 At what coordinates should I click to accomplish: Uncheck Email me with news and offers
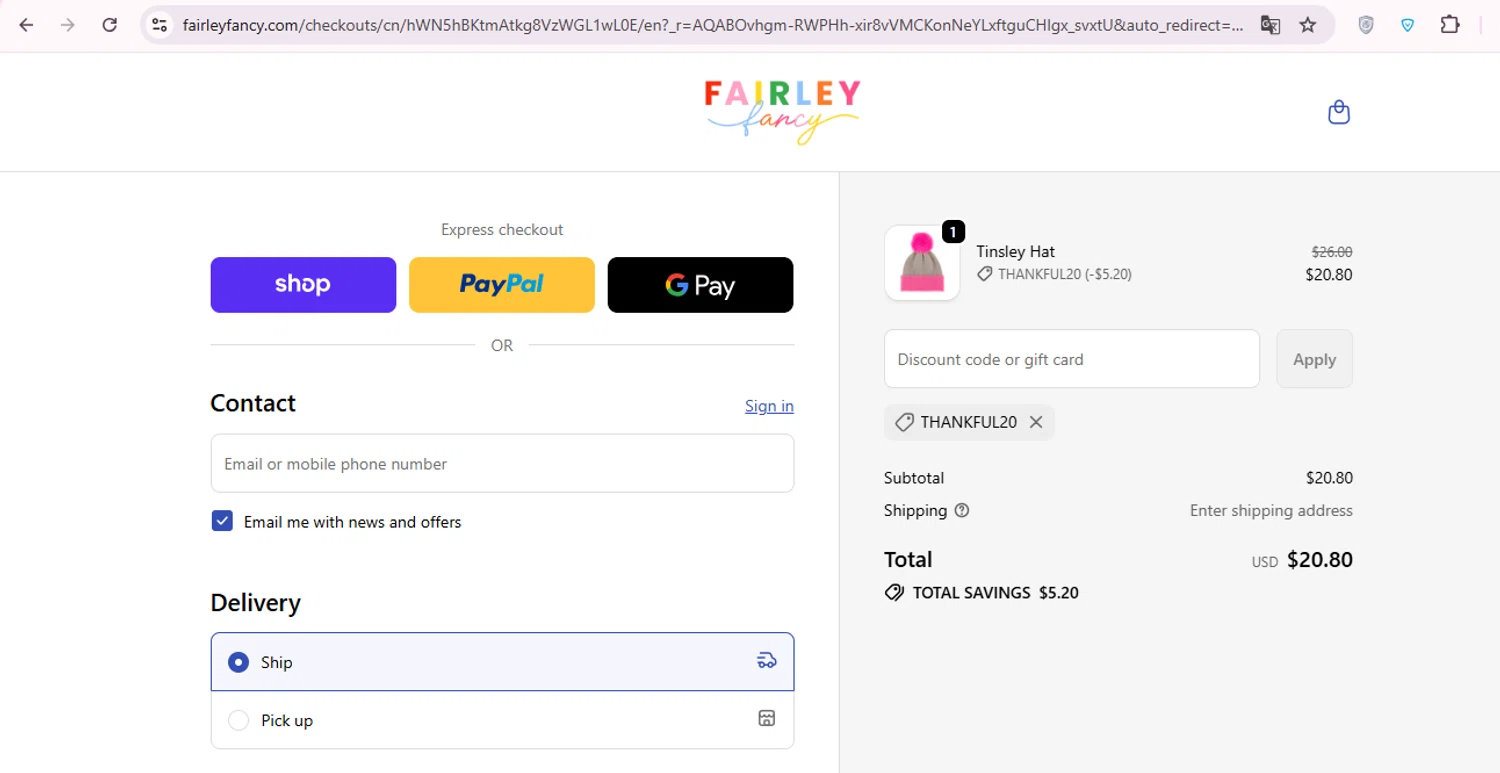222,521
